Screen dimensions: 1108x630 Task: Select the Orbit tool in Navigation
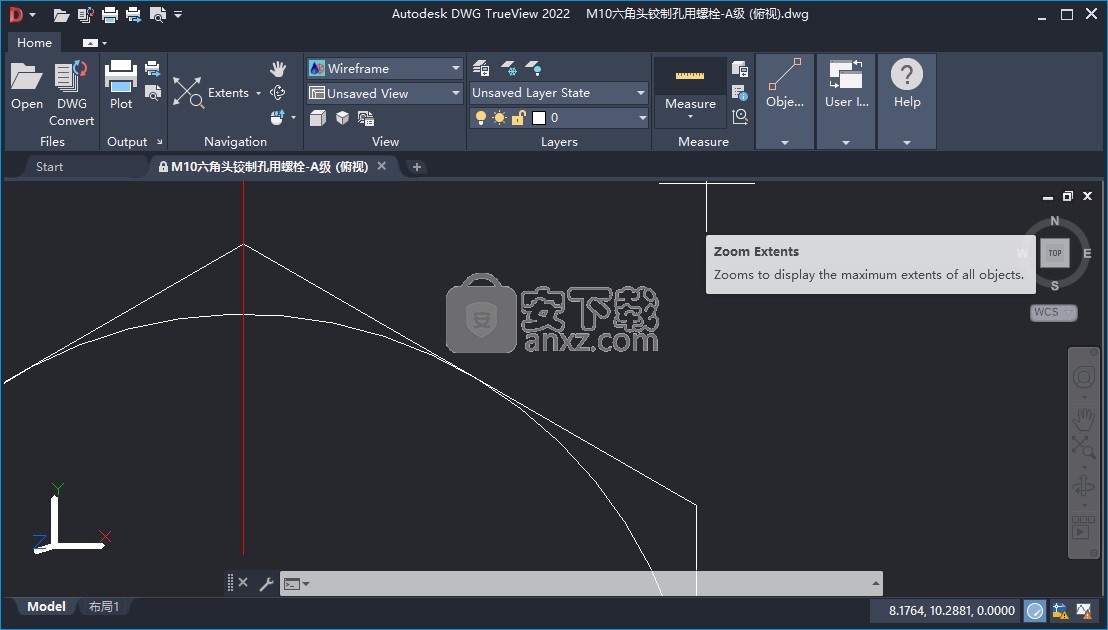278,93
